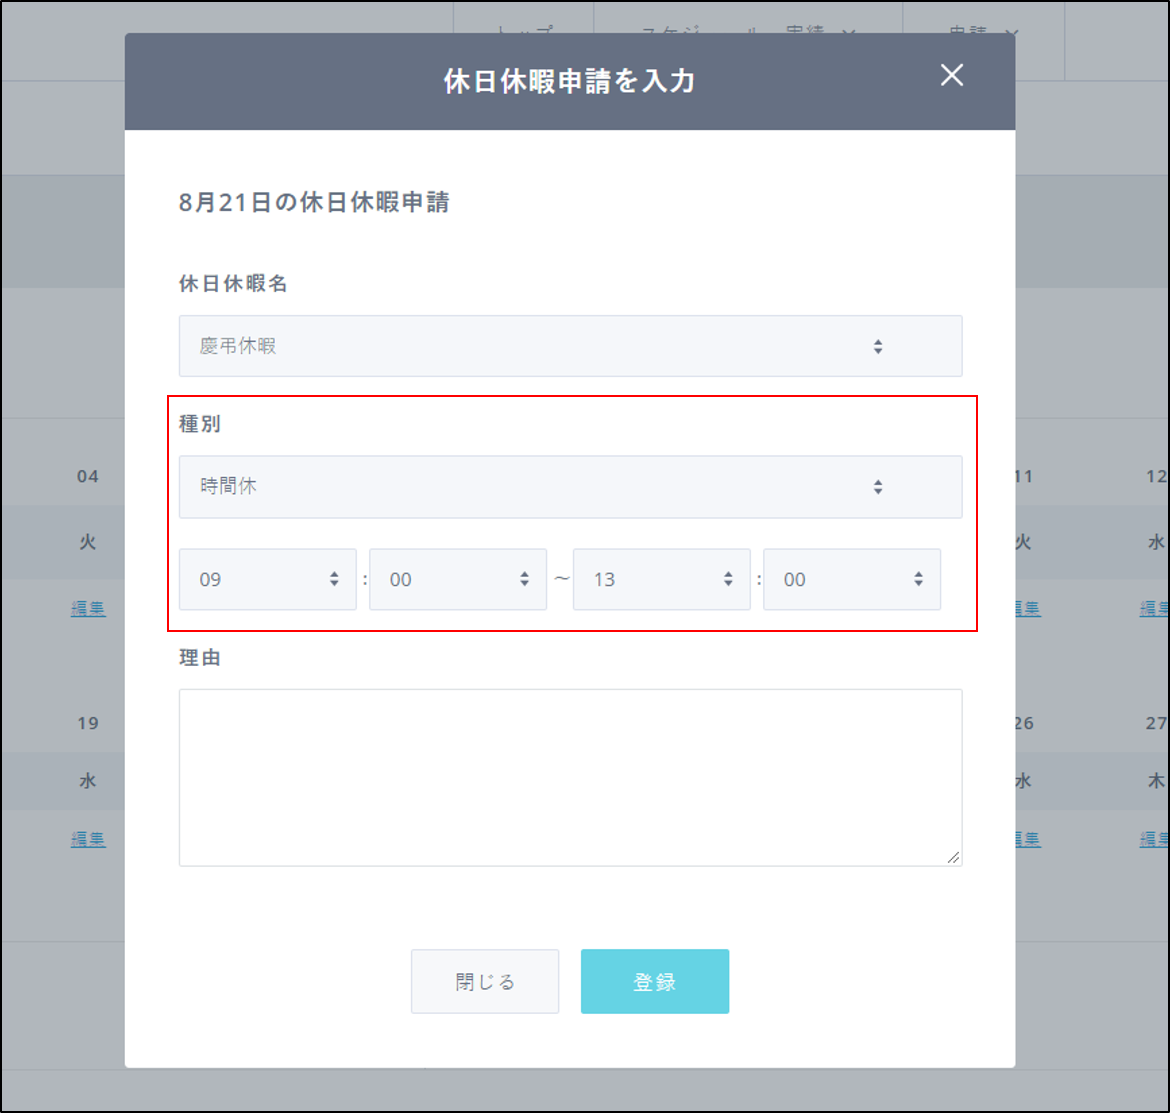This screenshot has width=1170, height=1113.
Task: Click 編集 link under 26 水
Action: coord(1026,839)
